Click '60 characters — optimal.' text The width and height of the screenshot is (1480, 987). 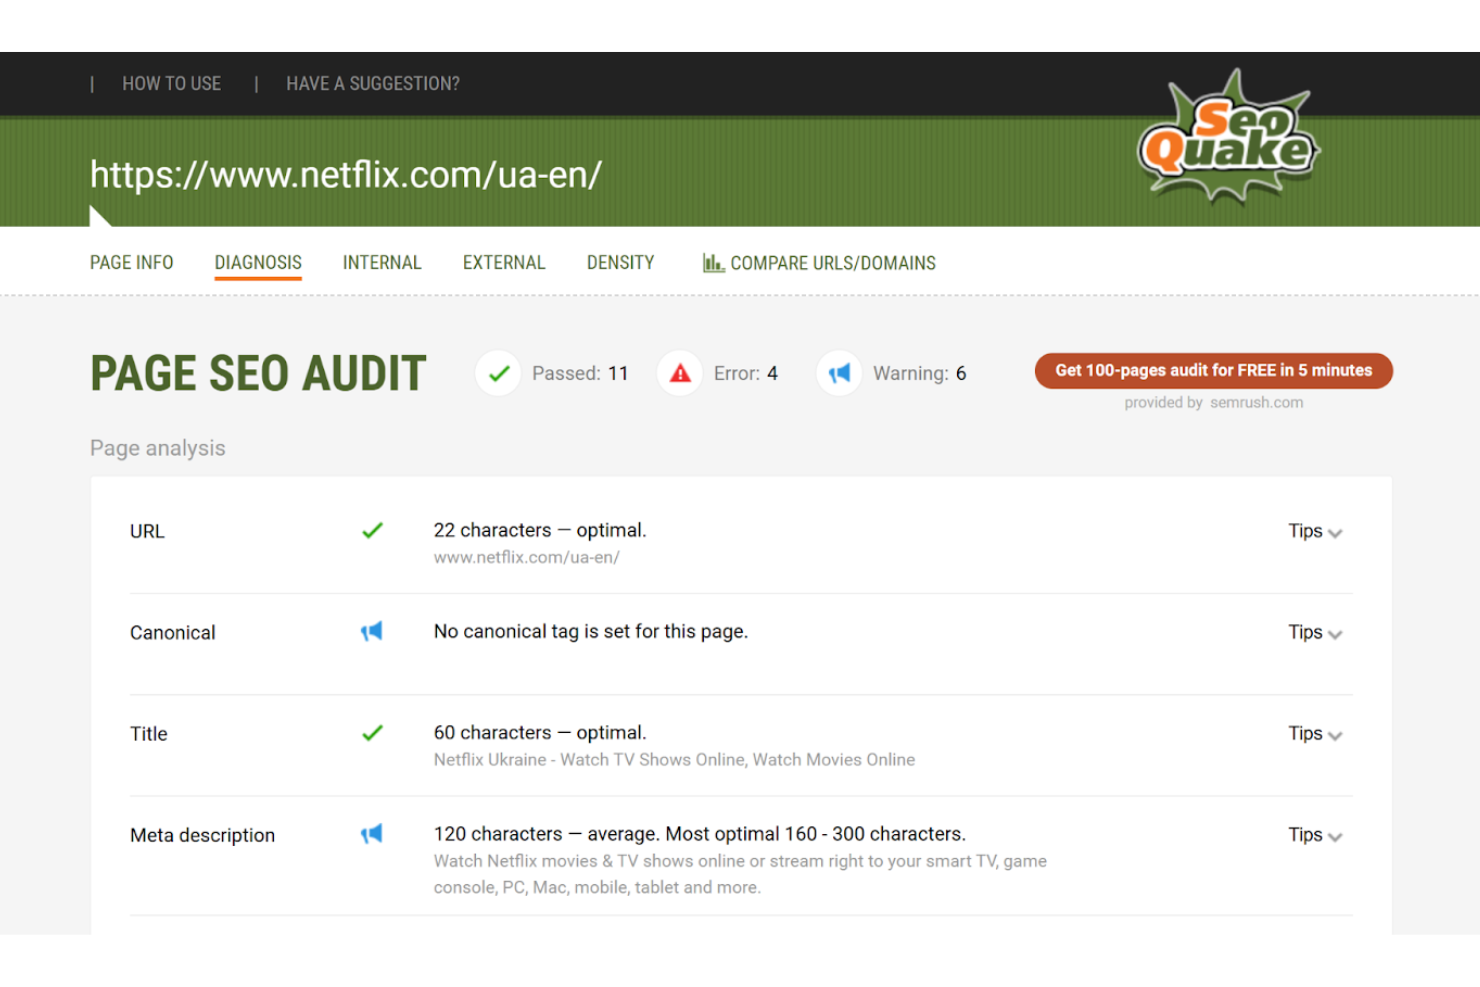point(540,732)
